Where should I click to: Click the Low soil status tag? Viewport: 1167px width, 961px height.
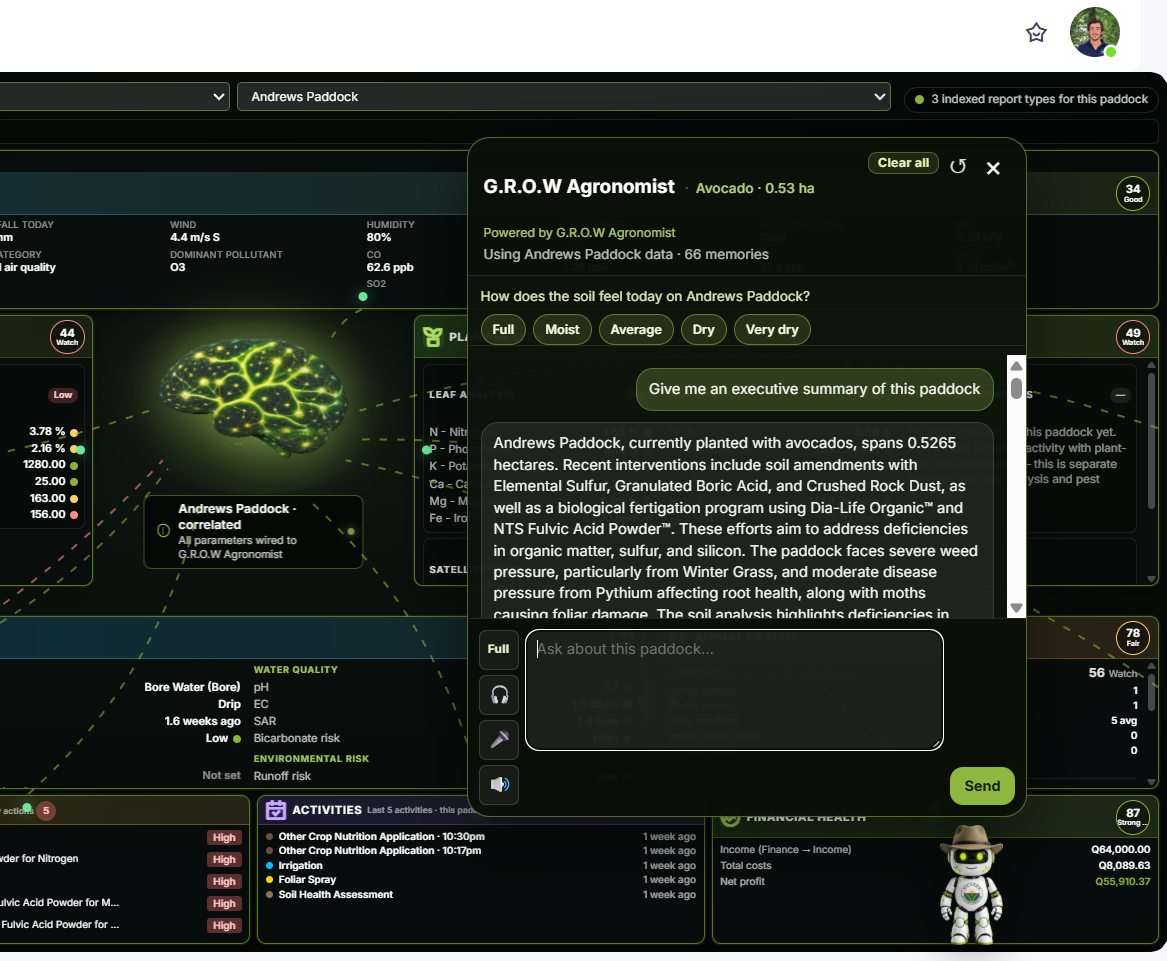63,395
